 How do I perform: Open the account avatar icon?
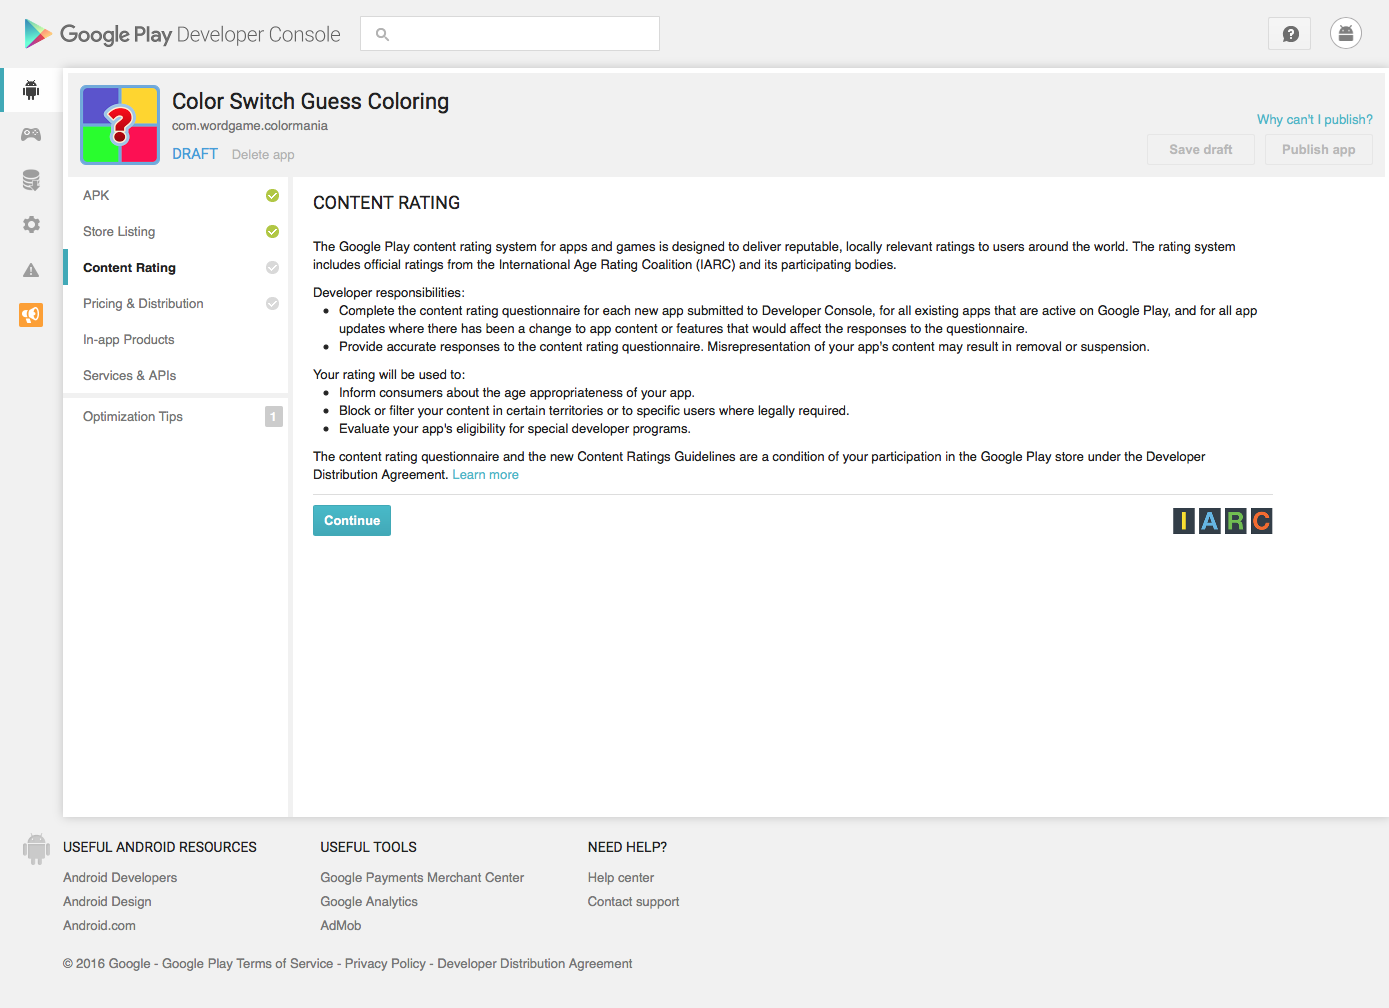click(x=1346, y=34)
